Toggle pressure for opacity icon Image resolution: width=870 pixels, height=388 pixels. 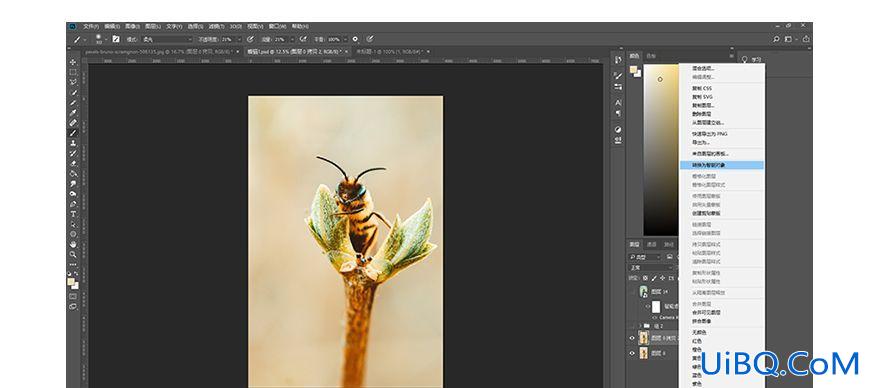click(250, 39)
